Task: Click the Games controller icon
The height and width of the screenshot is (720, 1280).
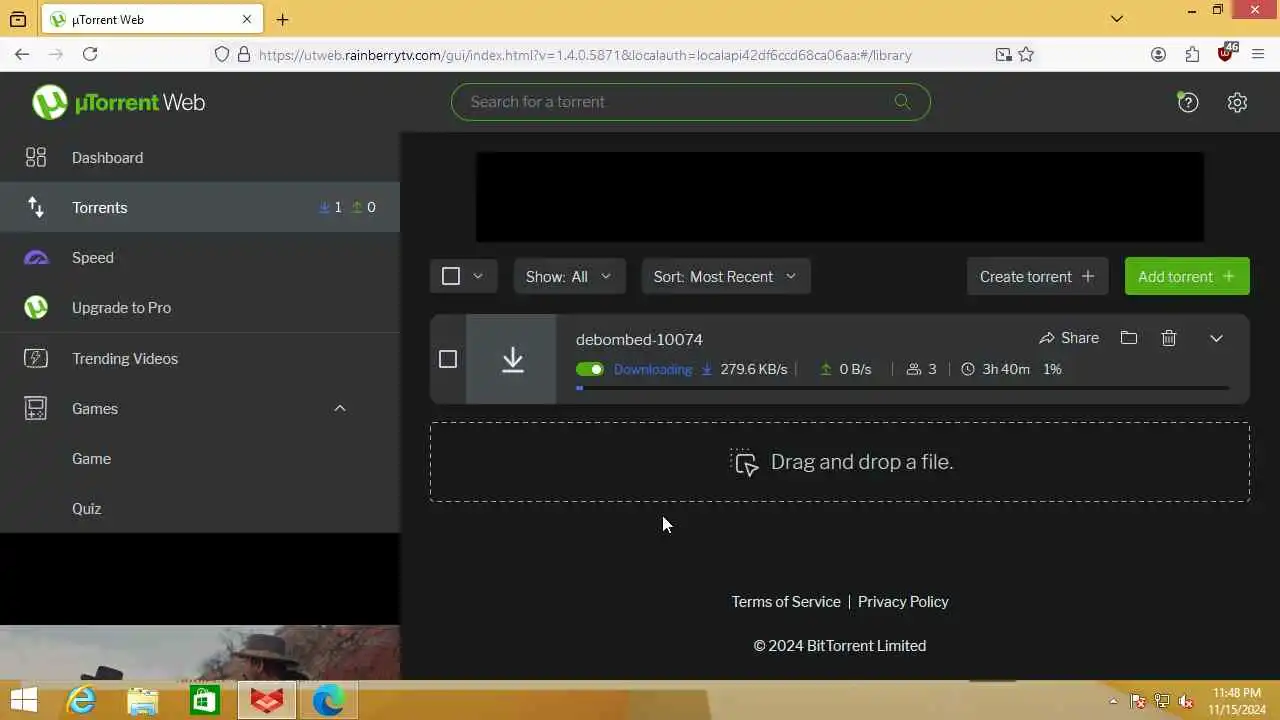Action: [36, 408]
